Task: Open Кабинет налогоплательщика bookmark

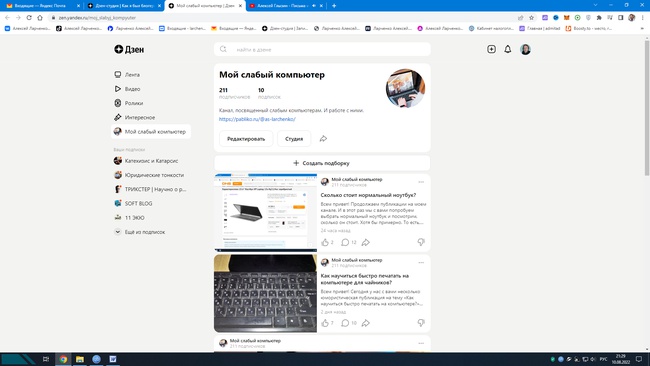Action: point(491,29)
